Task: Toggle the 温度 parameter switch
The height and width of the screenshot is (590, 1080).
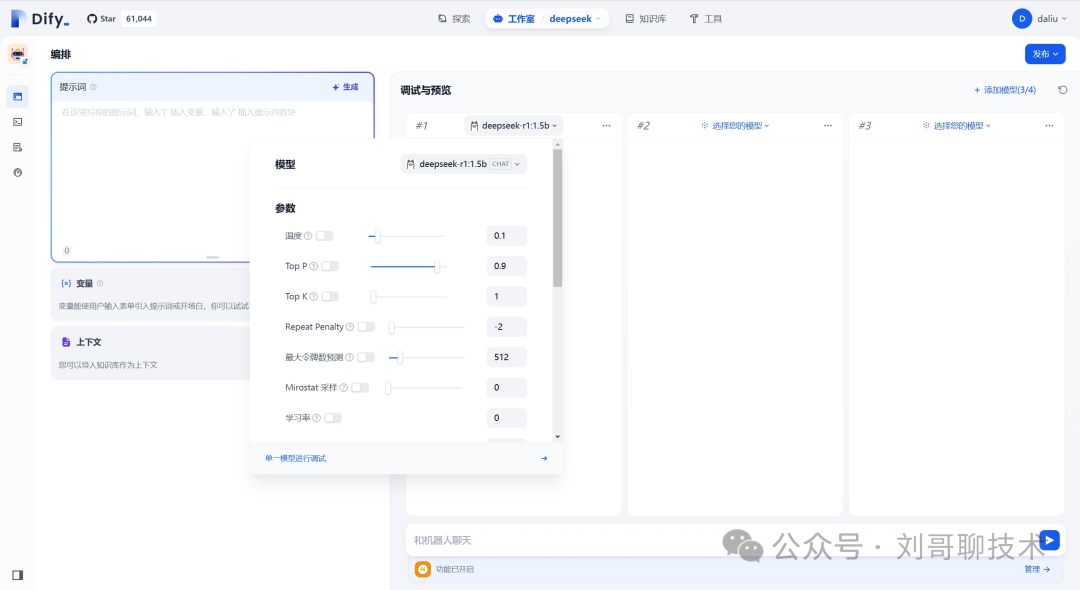Action: 324,236
